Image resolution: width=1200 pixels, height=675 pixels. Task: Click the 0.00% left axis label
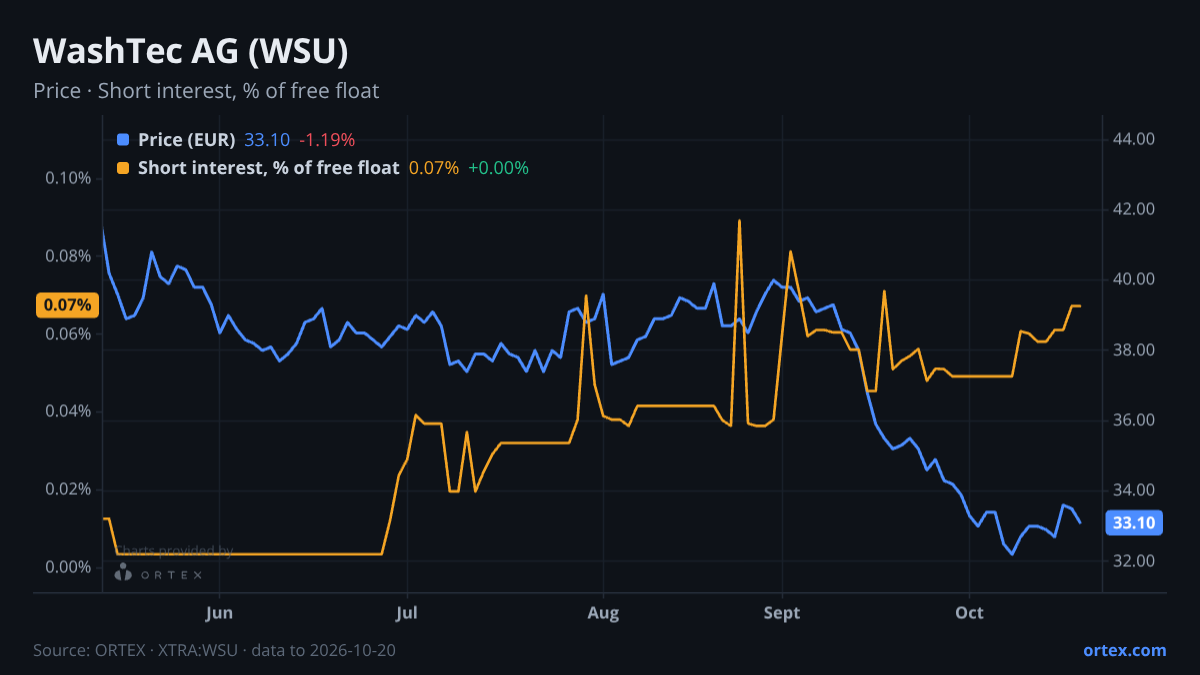(x=69, y=568)
